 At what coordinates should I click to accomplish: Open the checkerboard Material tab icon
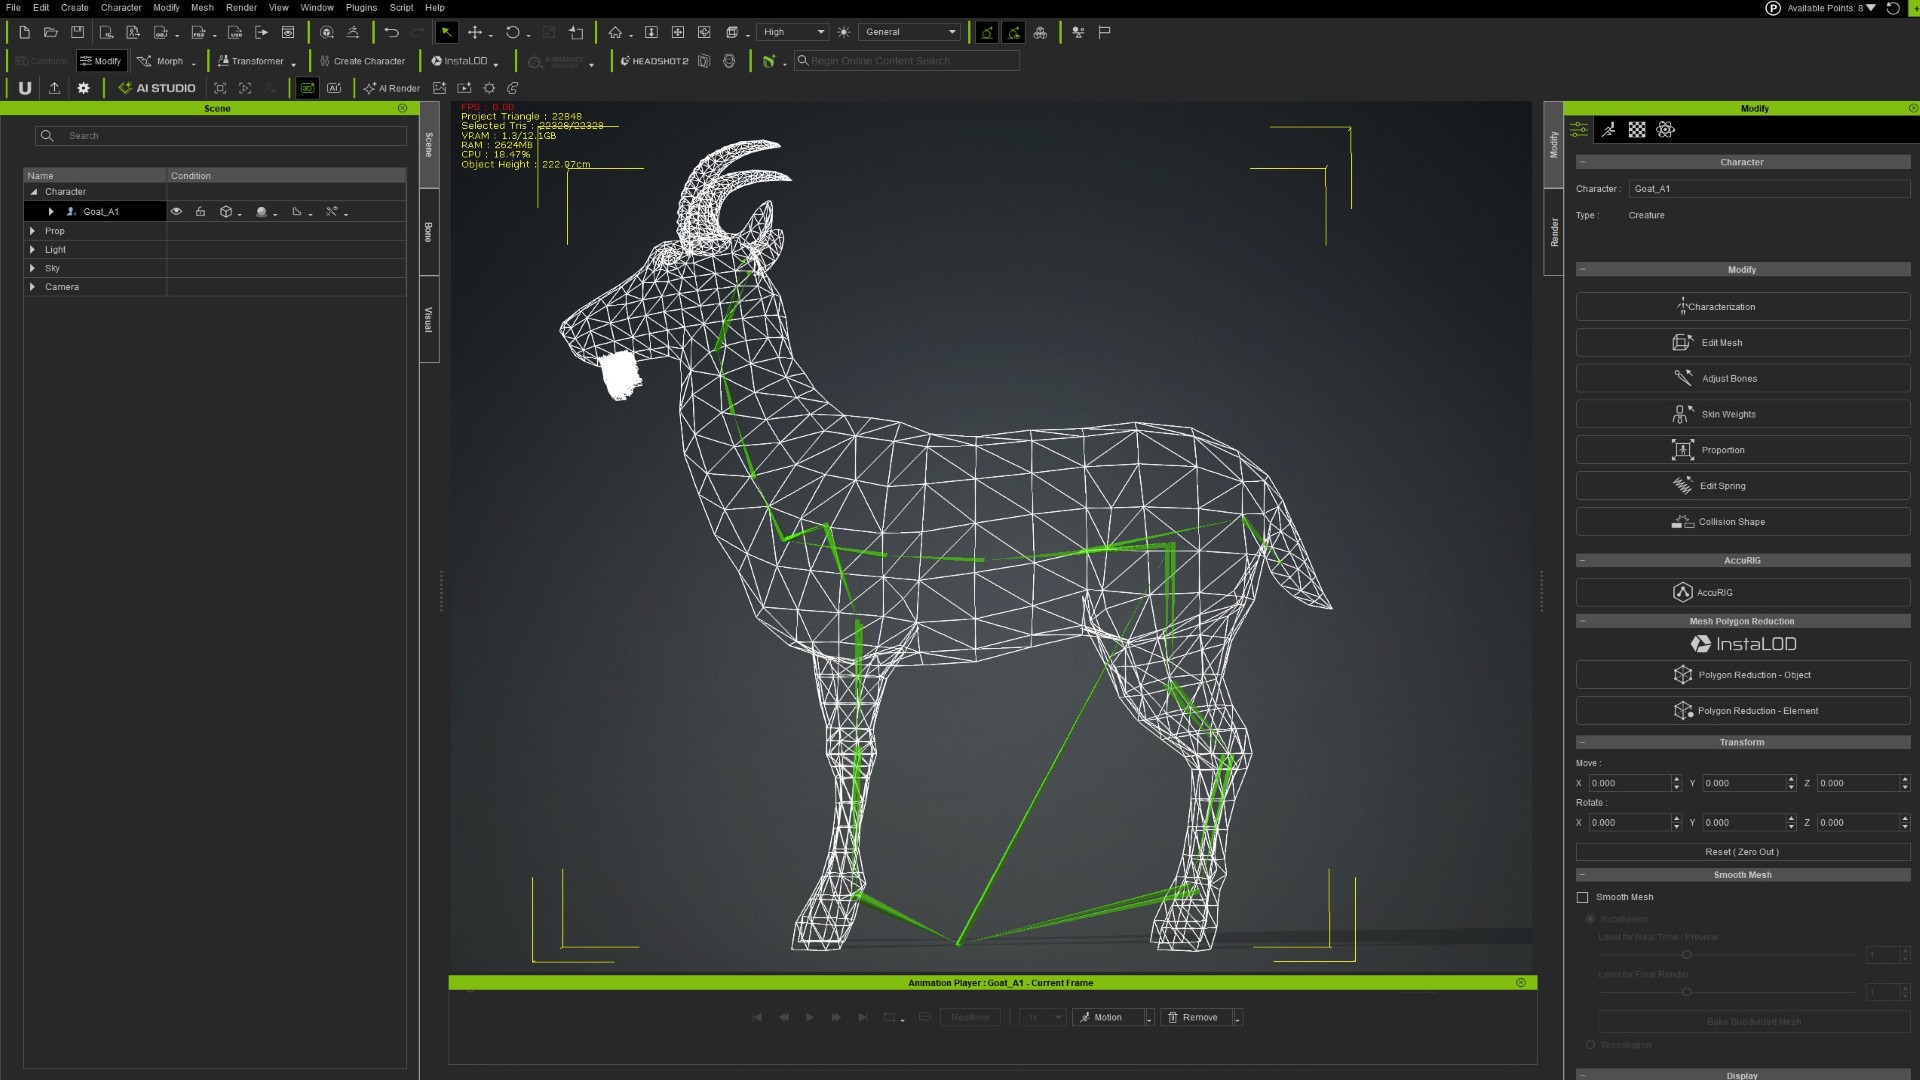click(1637, 130)
